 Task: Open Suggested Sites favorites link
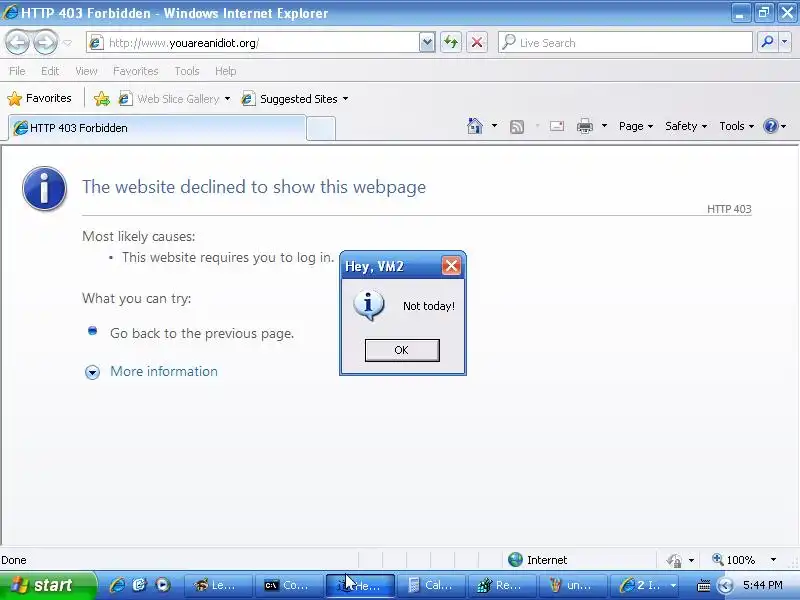click(295, 98)
